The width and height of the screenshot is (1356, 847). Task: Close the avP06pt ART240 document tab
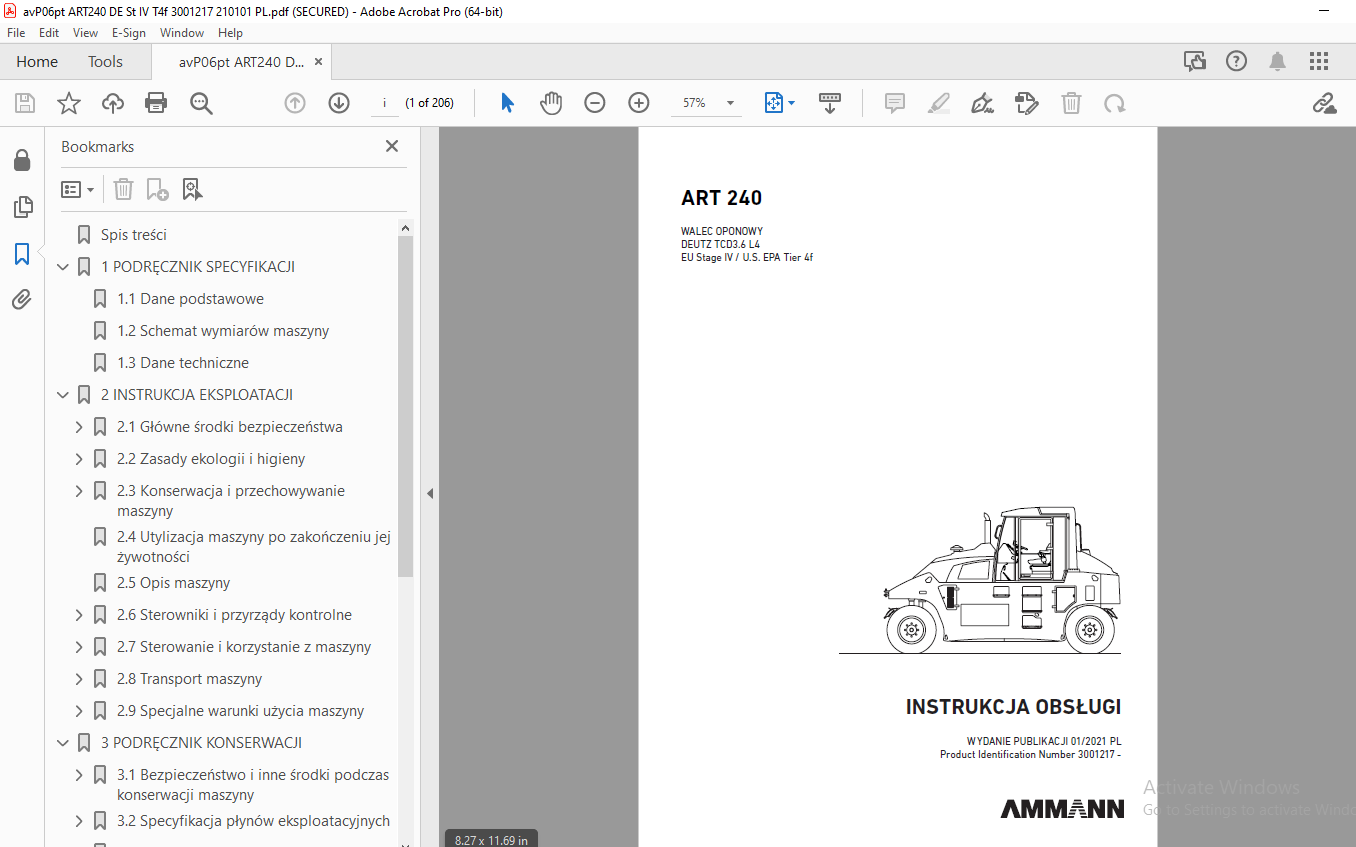tap(319, 62)
